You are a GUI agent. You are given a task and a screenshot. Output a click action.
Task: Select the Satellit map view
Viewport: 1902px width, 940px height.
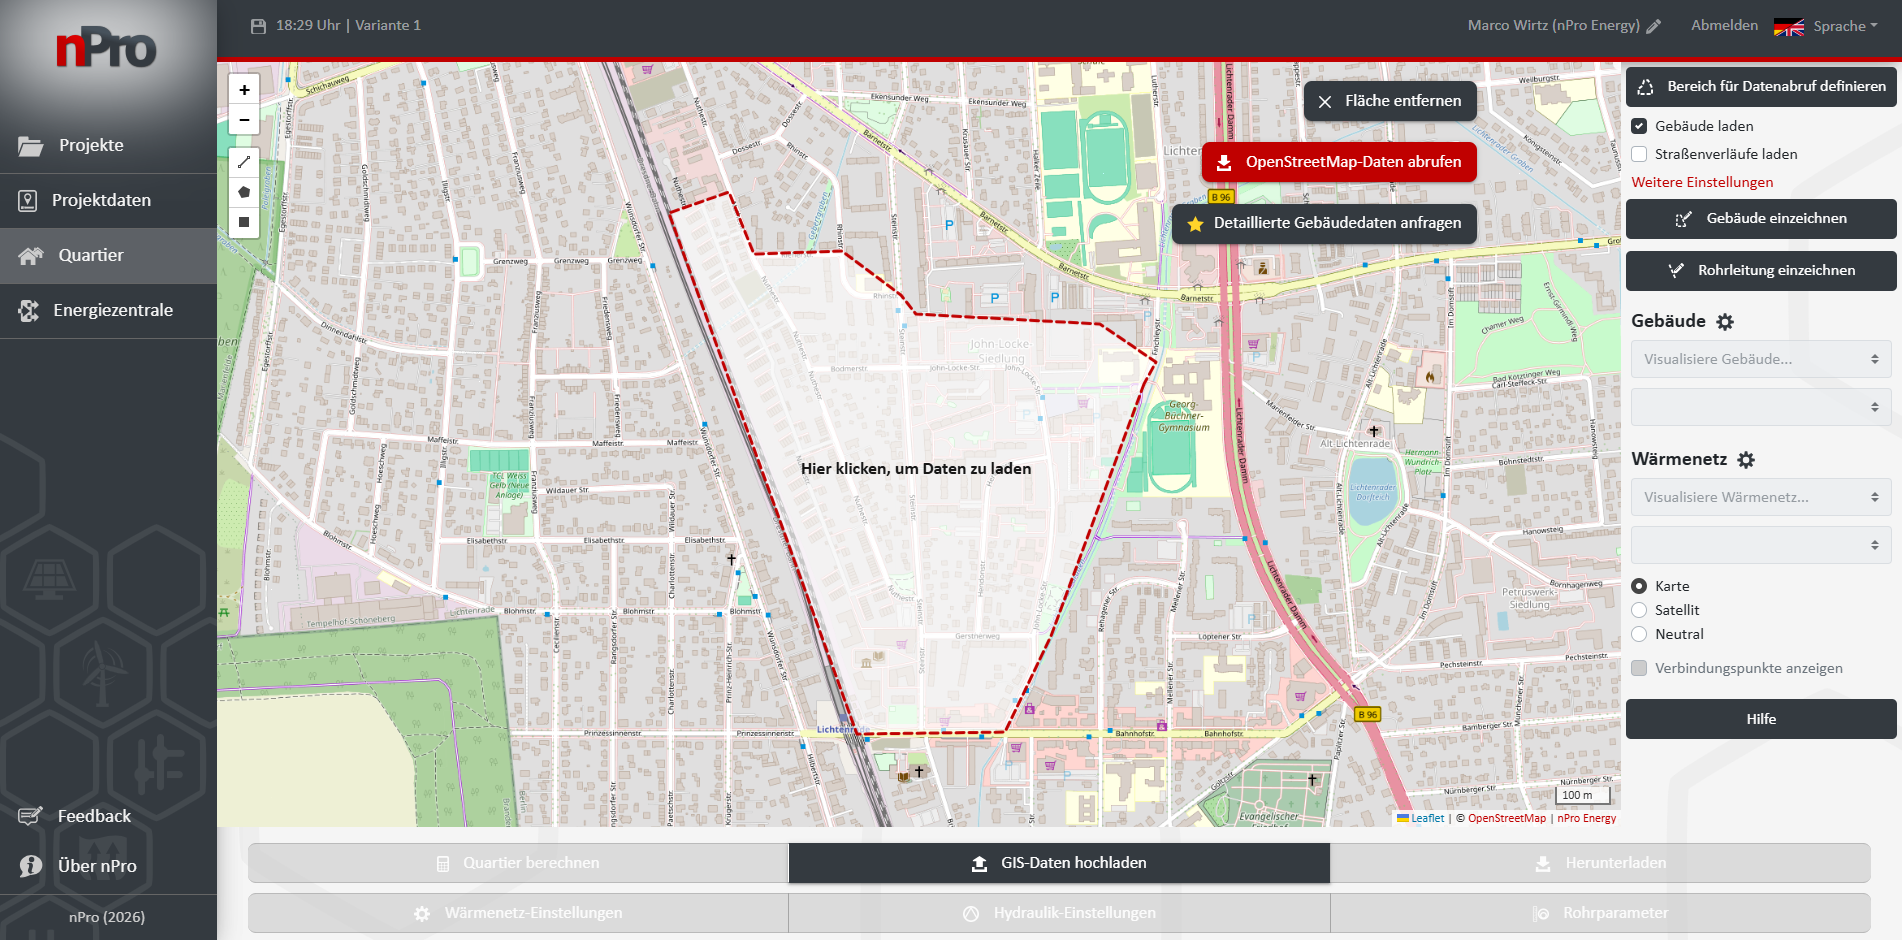[x=1639, y=610]
